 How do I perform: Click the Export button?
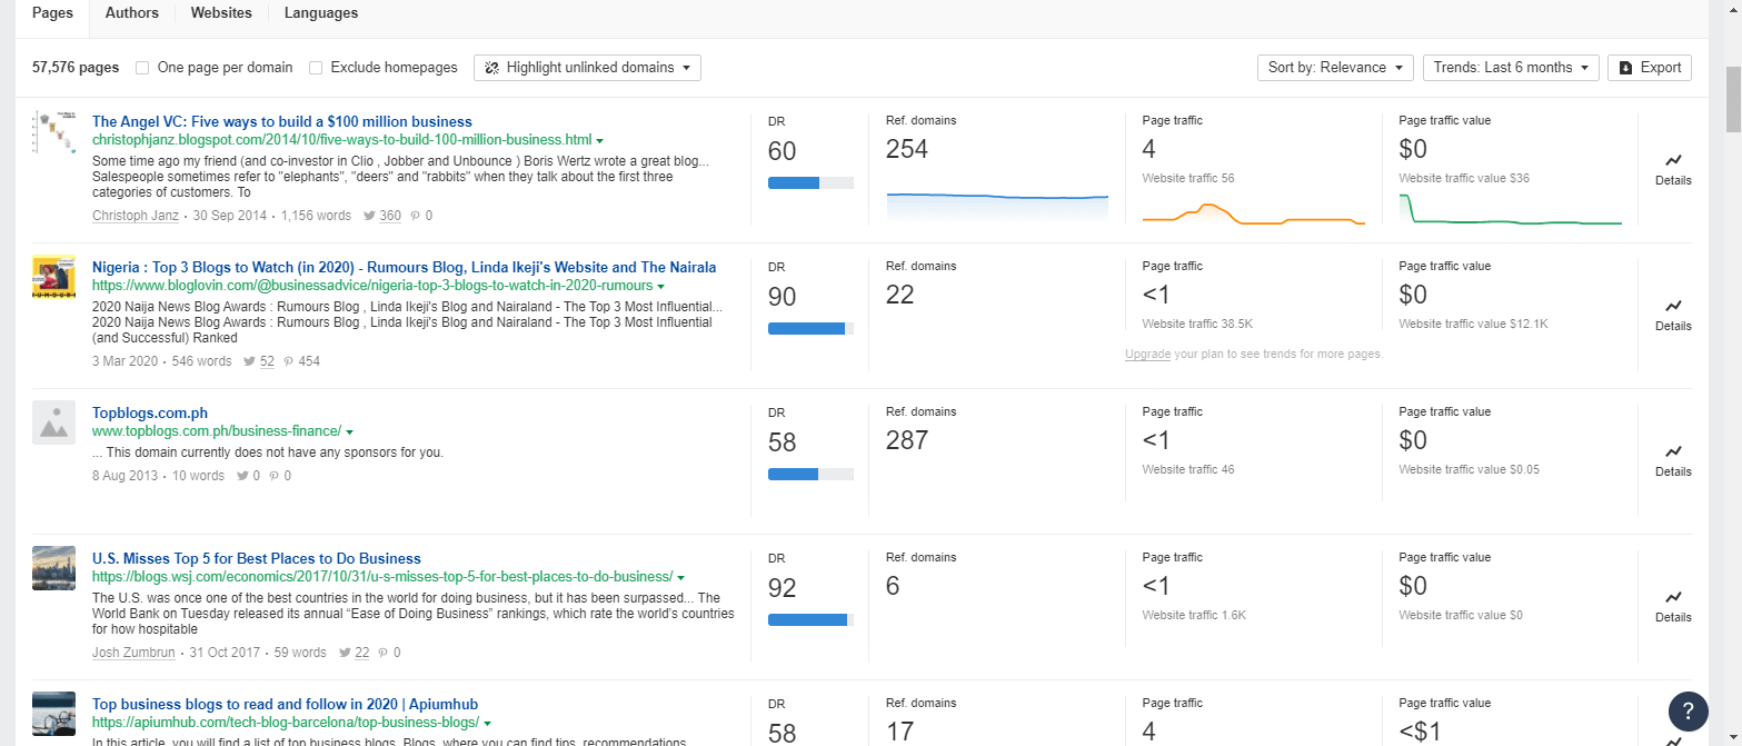click(1649, 68)
